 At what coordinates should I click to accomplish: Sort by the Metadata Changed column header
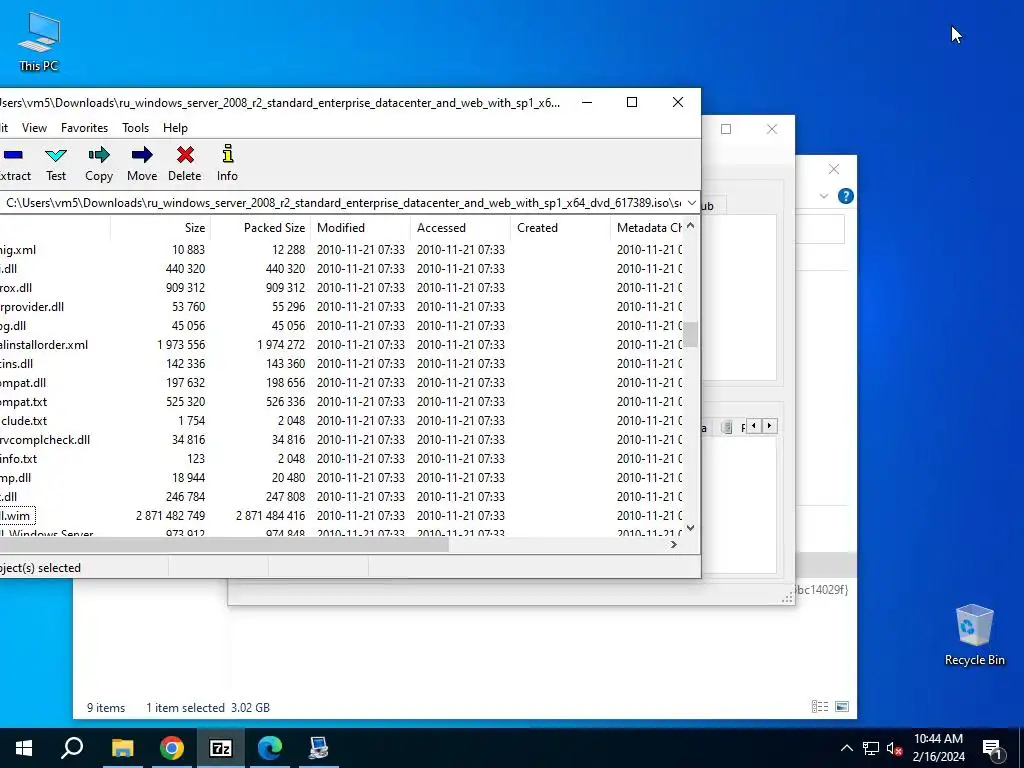tap(647, 228)
